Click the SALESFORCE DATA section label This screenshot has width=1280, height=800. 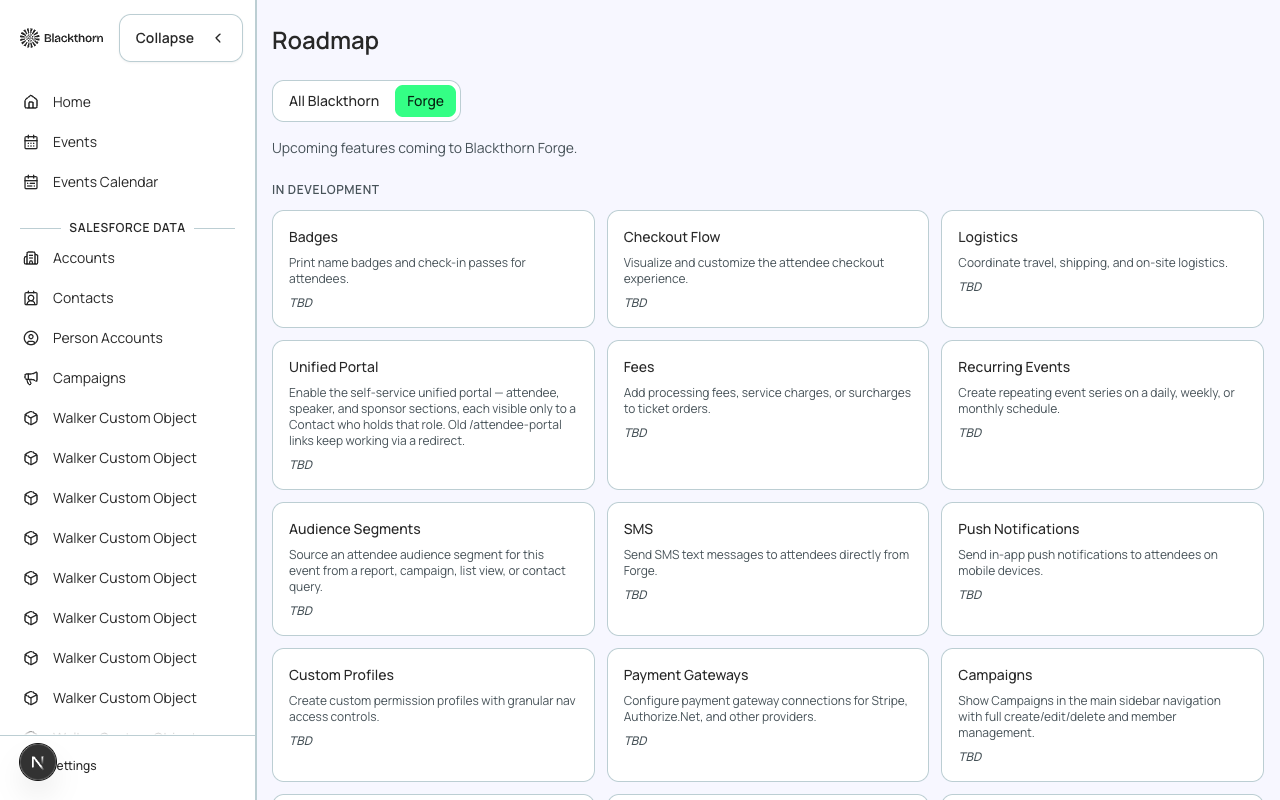tap(127, 228)
